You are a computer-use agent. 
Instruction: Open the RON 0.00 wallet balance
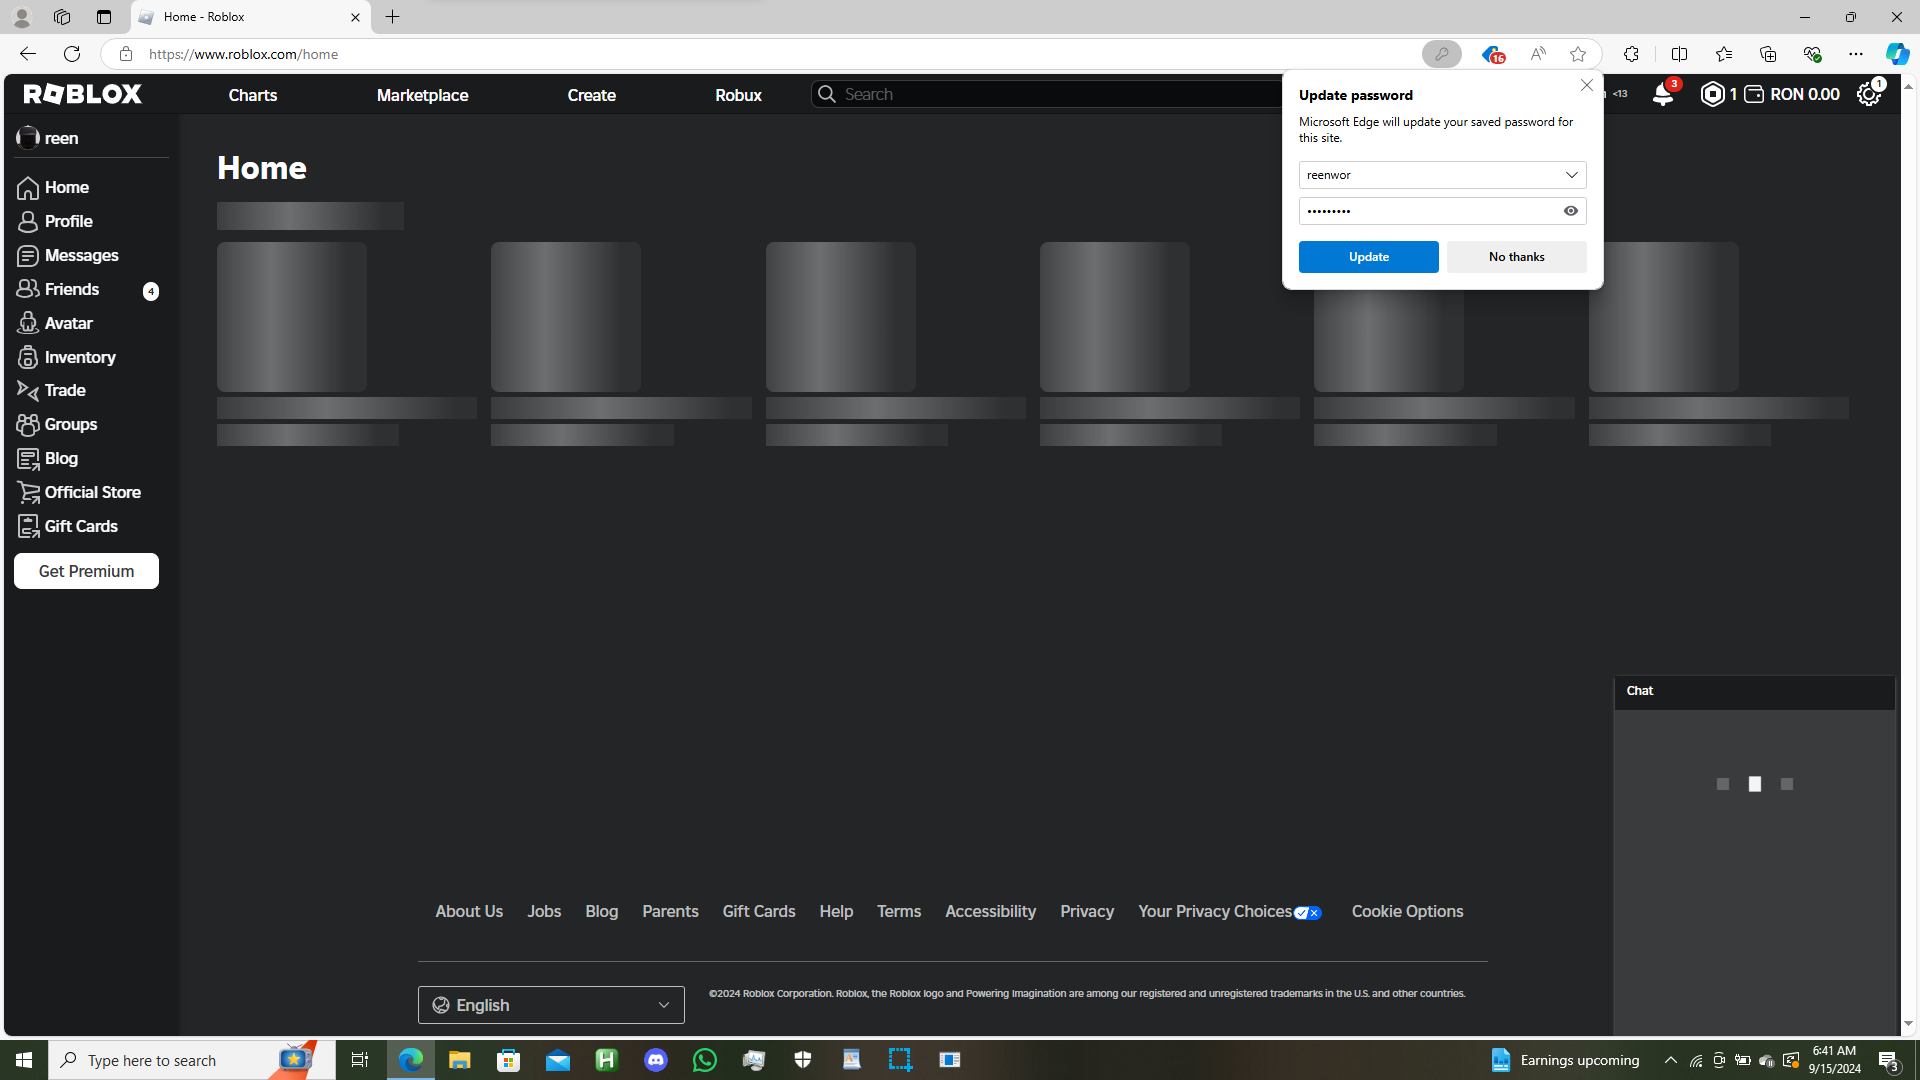1792,94
